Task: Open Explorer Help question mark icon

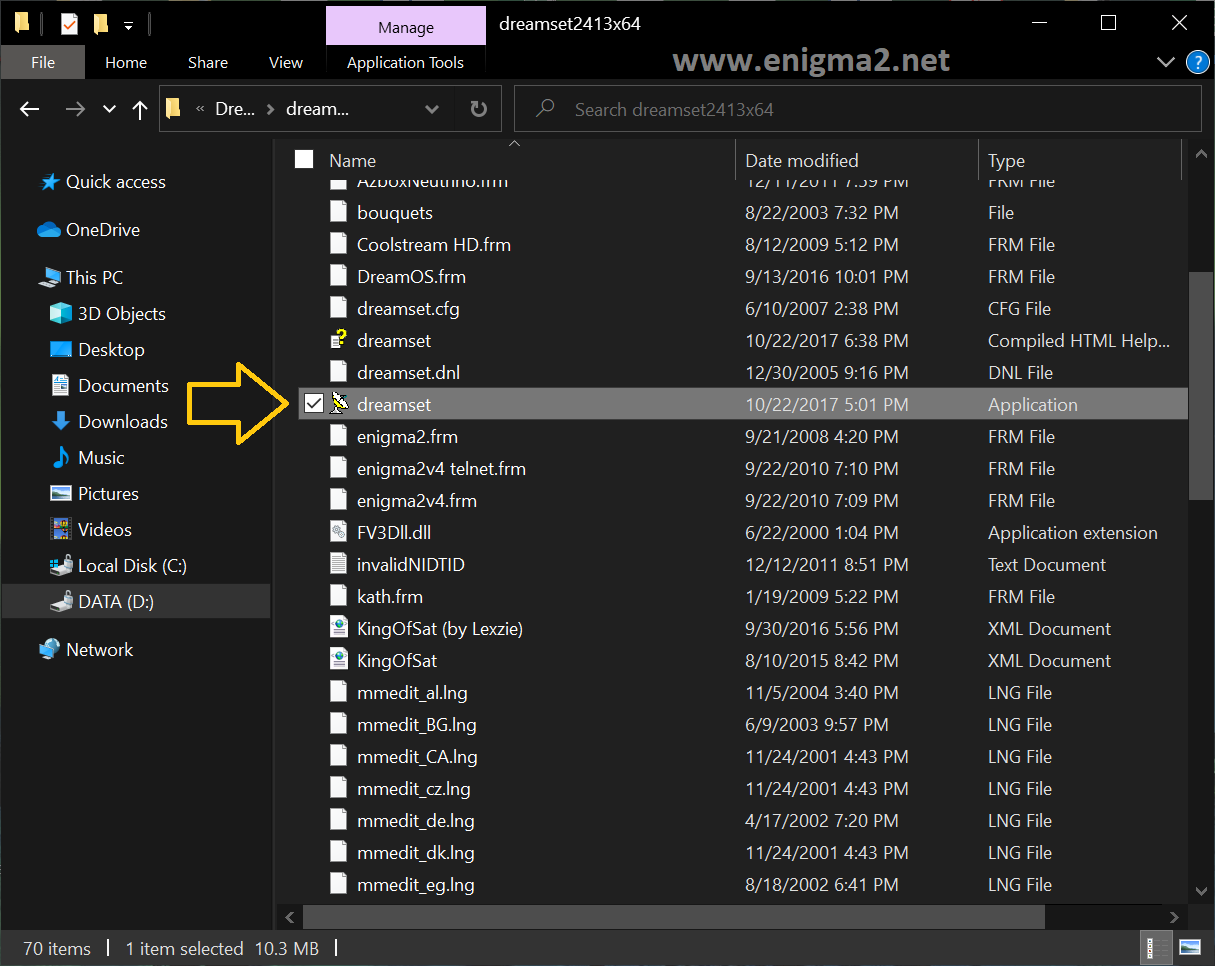Action: point(1197,62)
